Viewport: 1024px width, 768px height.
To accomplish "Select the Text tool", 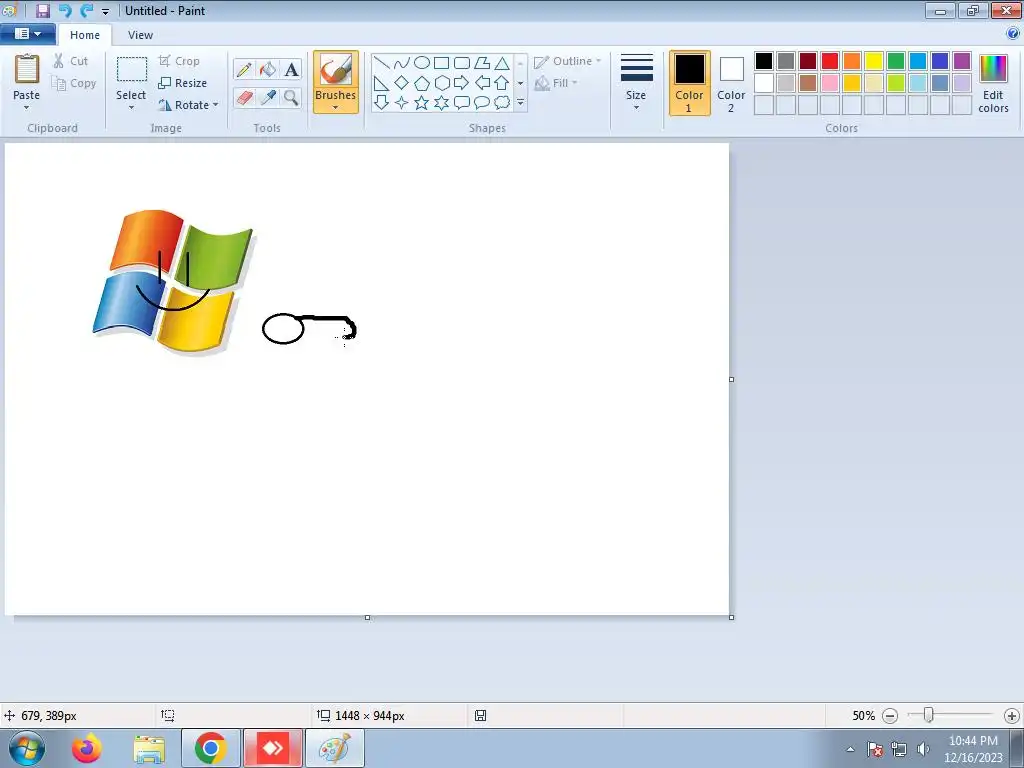I will coord(291,69).
